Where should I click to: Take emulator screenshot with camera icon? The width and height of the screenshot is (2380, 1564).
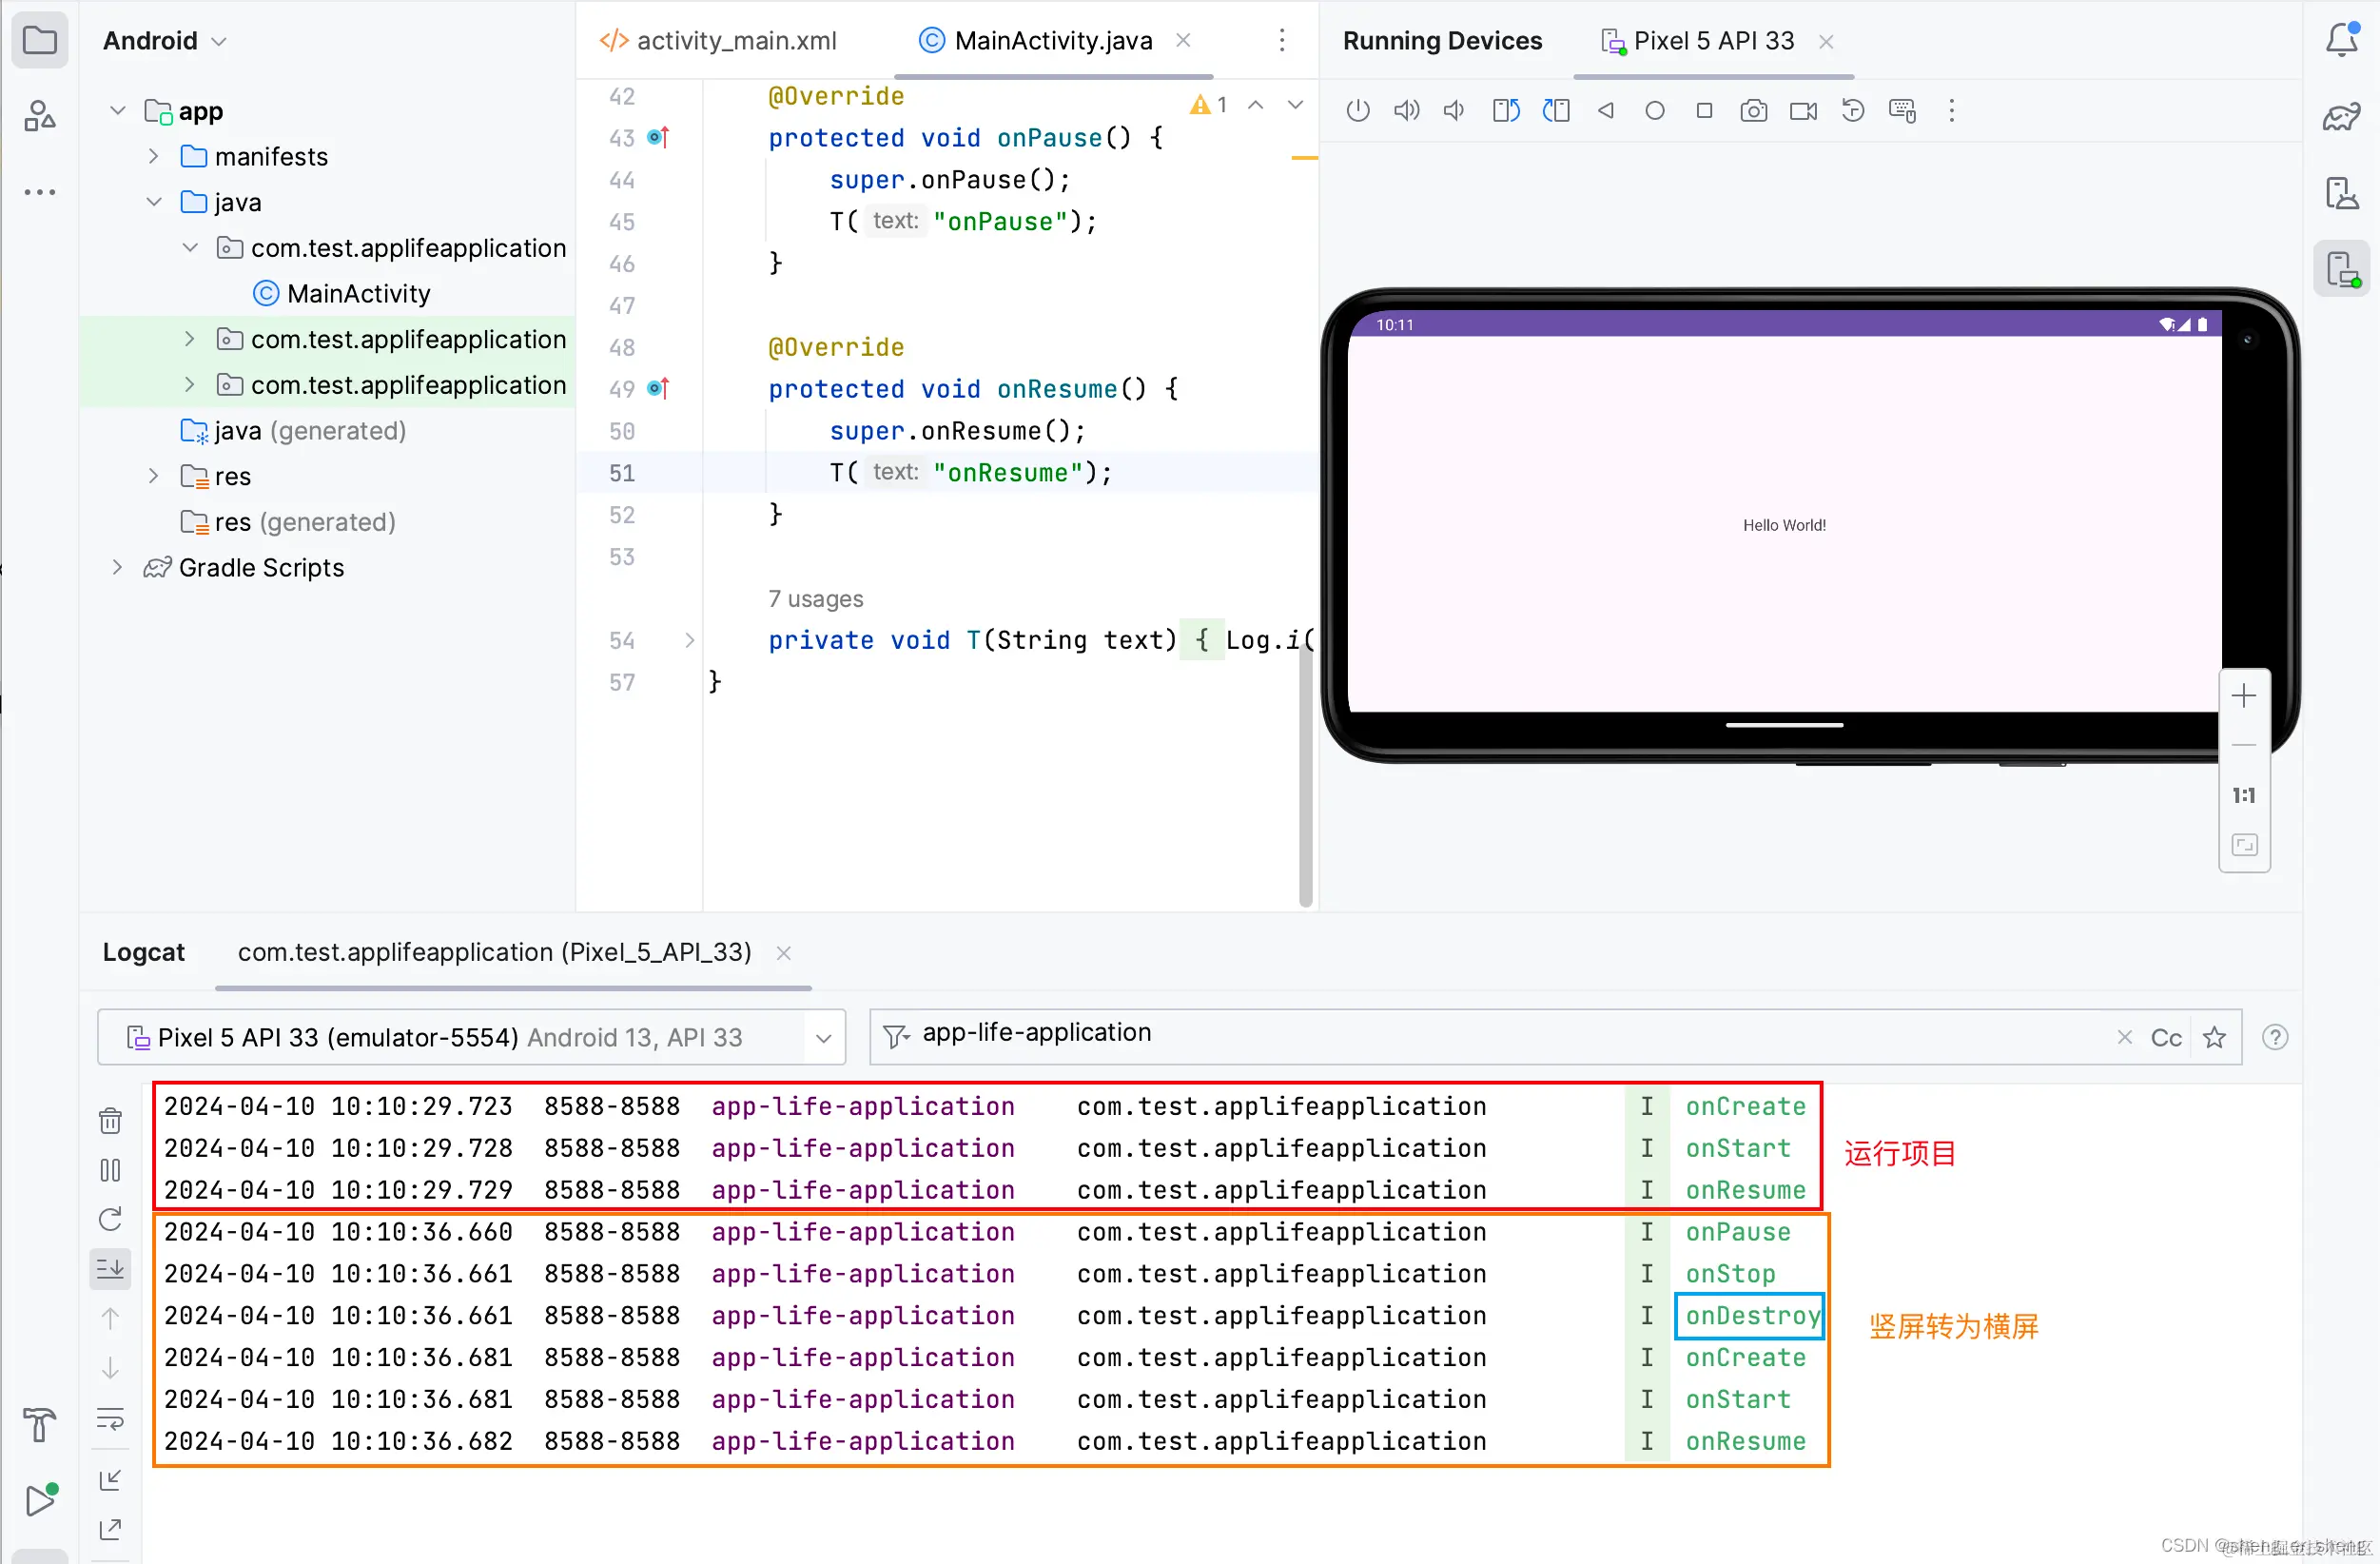1753,110
